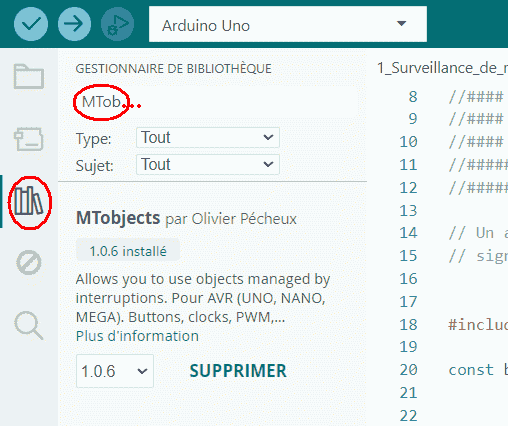
Task: Click the Verify checkmark button
Action: [31, 24]
